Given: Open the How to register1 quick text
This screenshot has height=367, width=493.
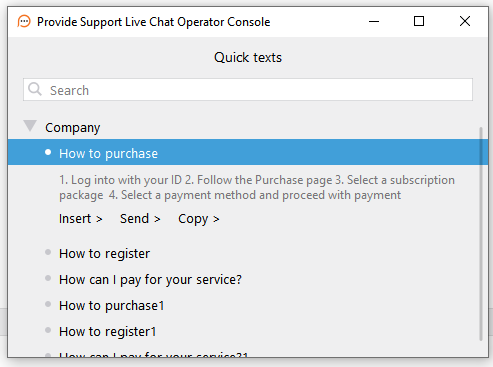Looking at the screenshot, I should (108, 332).
